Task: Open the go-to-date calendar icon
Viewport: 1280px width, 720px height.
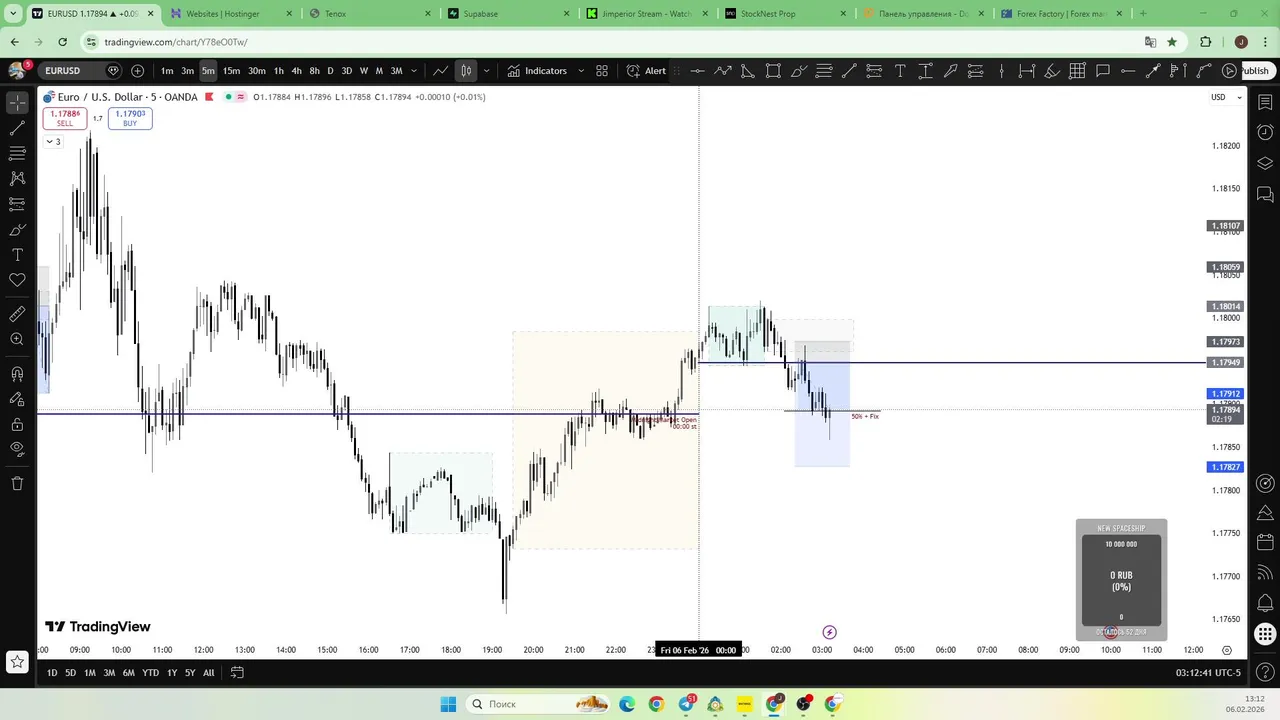Action: pos(237,673)
